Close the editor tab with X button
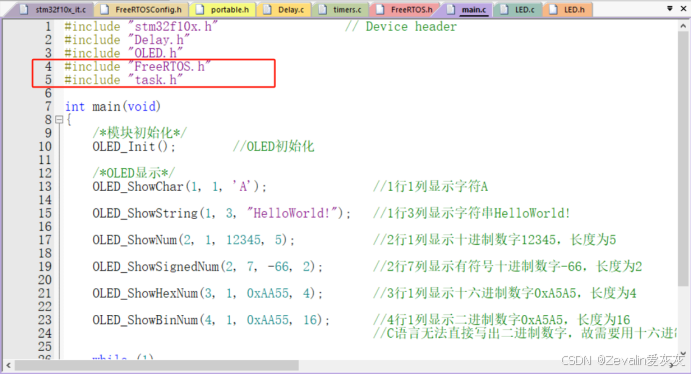Viewport: 692px width, 374px height. 683,8
